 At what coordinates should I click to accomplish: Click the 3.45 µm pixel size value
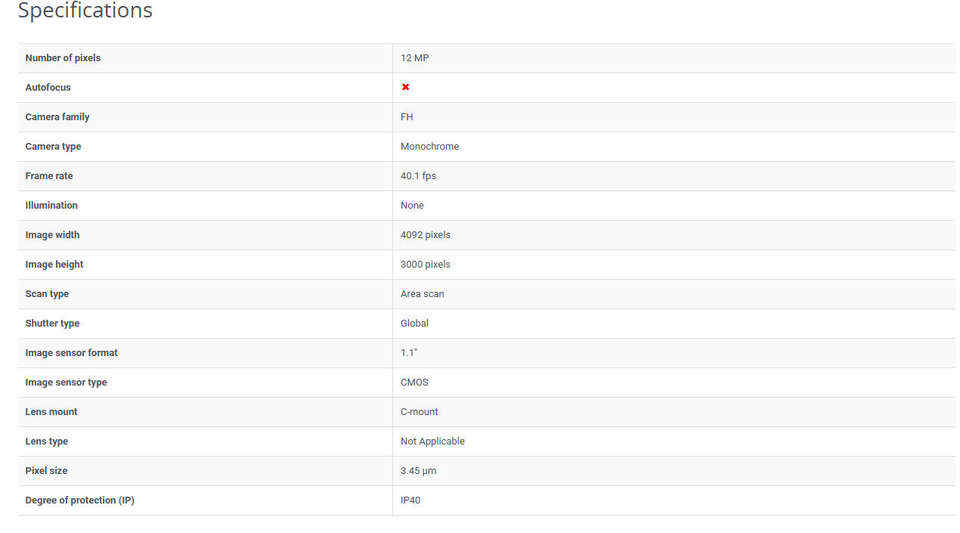(418, 471)
